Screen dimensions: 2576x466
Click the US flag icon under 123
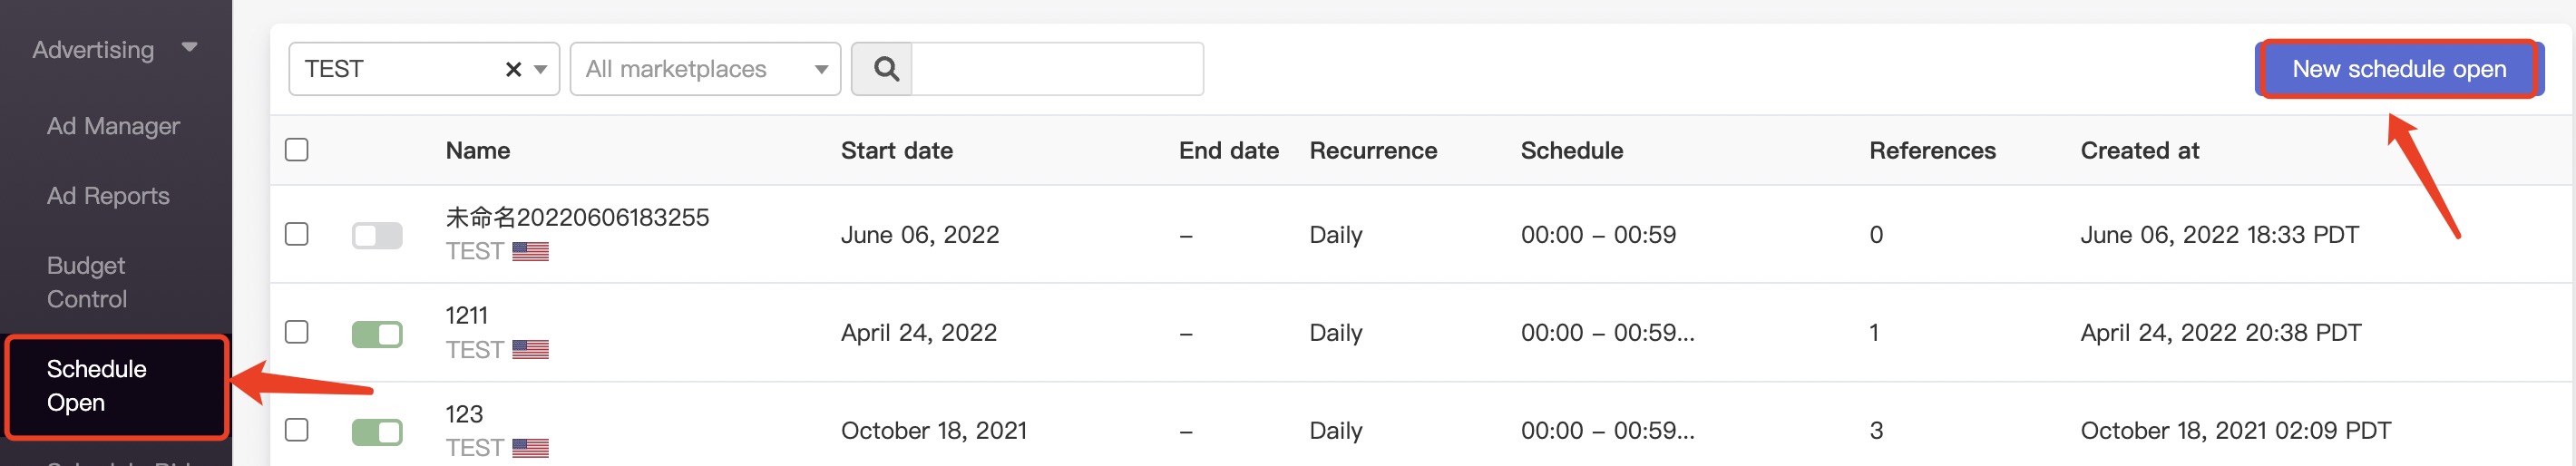coord(530,447)
